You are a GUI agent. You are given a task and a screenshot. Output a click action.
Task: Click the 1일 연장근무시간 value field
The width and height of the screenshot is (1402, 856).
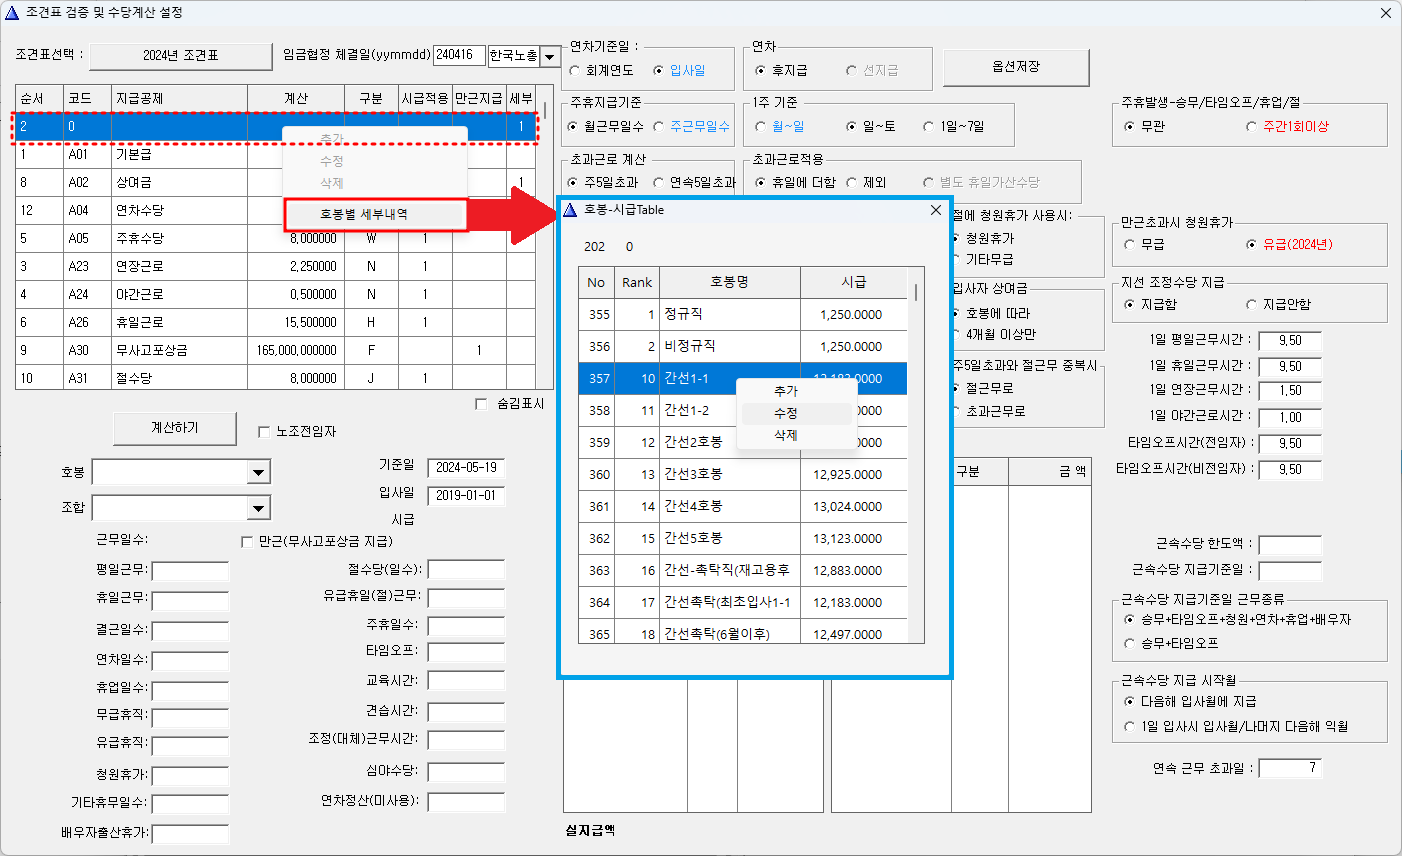(x=1290, y=391)
